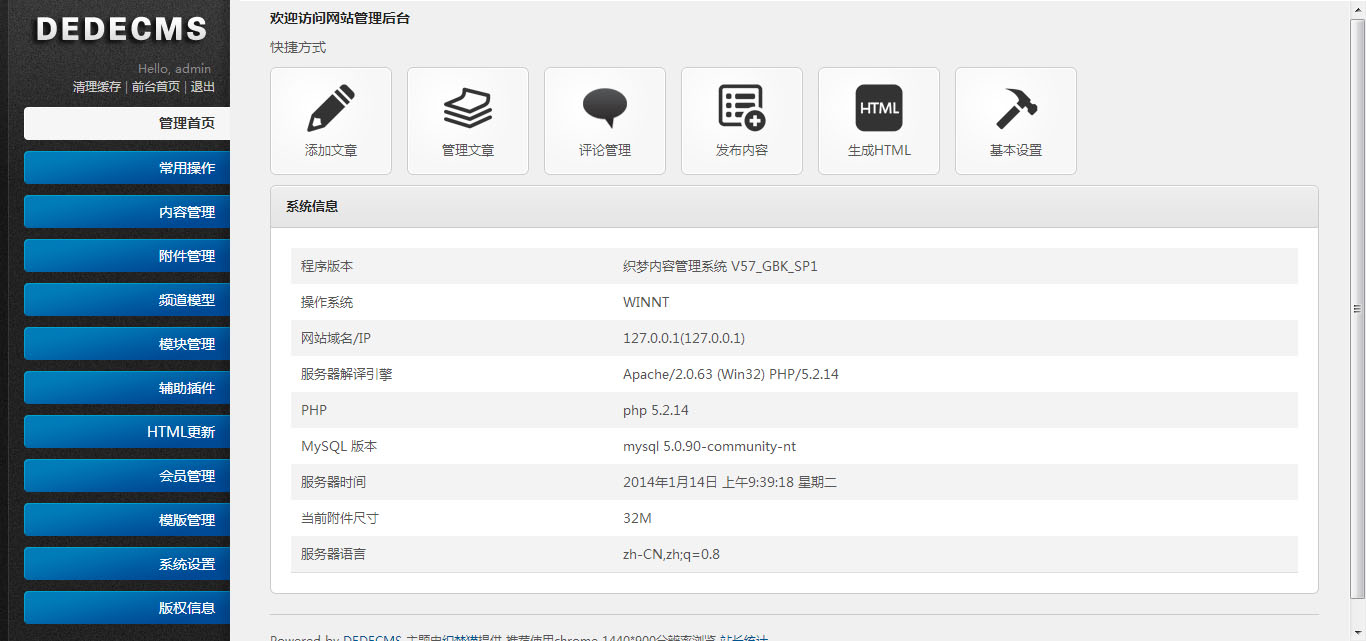
Task: Select the 管理首页 sidebar tab
Action: point(127,124)
